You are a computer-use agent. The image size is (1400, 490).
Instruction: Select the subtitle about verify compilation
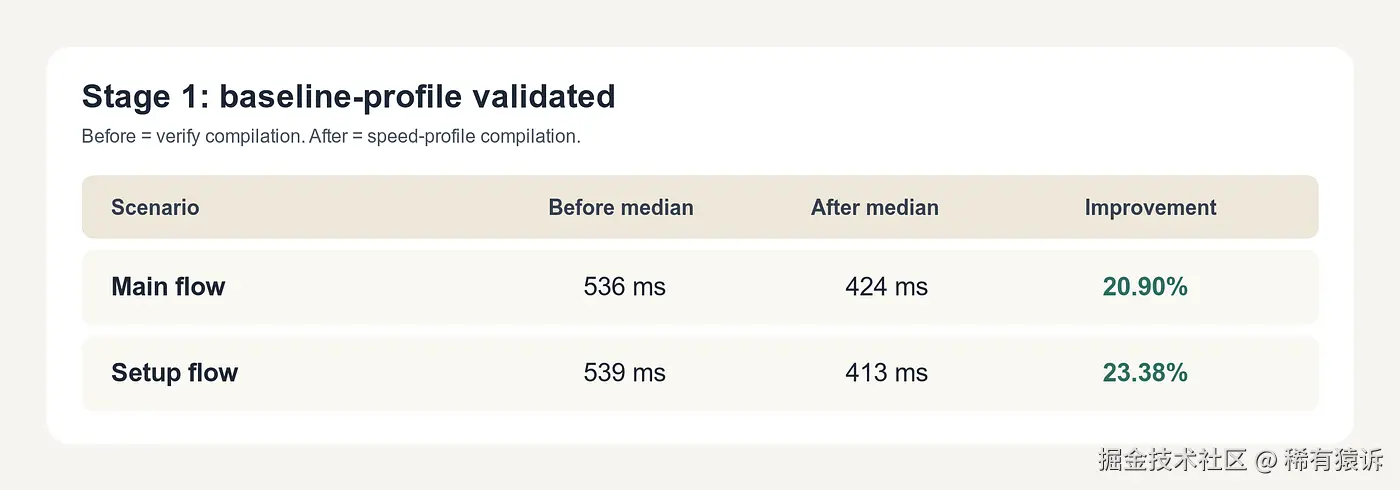331,137
